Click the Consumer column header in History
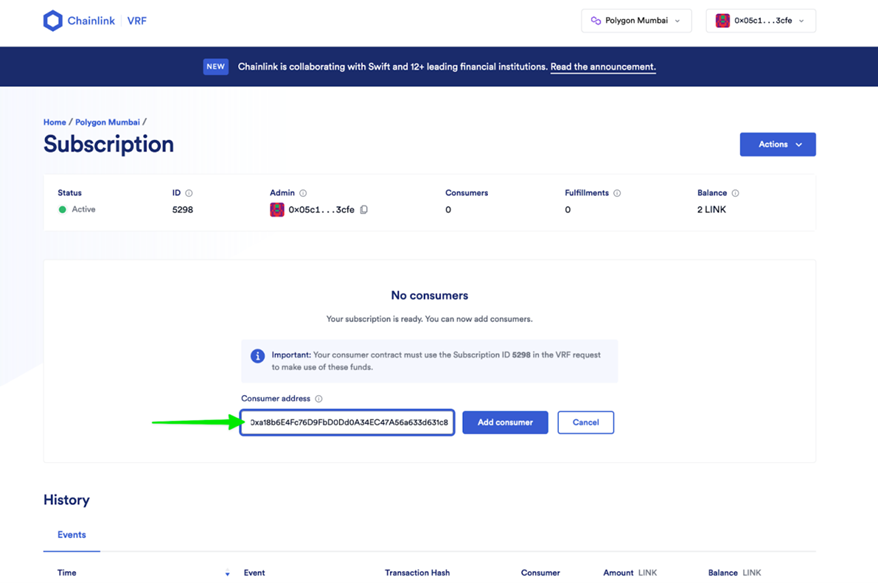Image resolution: width=878 pixels, height=583 pixels. coord(540,573)
